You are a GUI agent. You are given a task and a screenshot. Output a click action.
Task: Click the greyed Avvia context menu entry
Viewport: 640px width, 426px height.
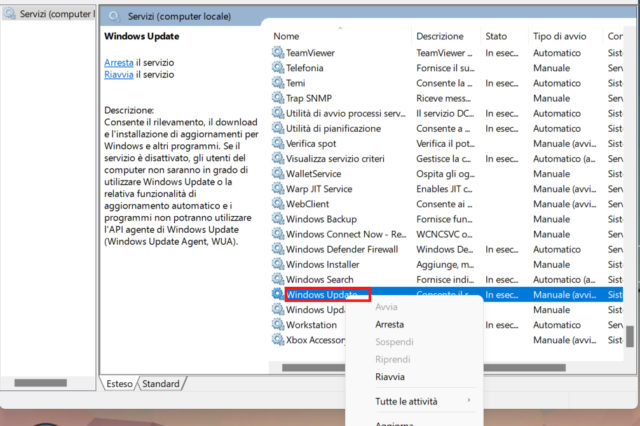386,307
